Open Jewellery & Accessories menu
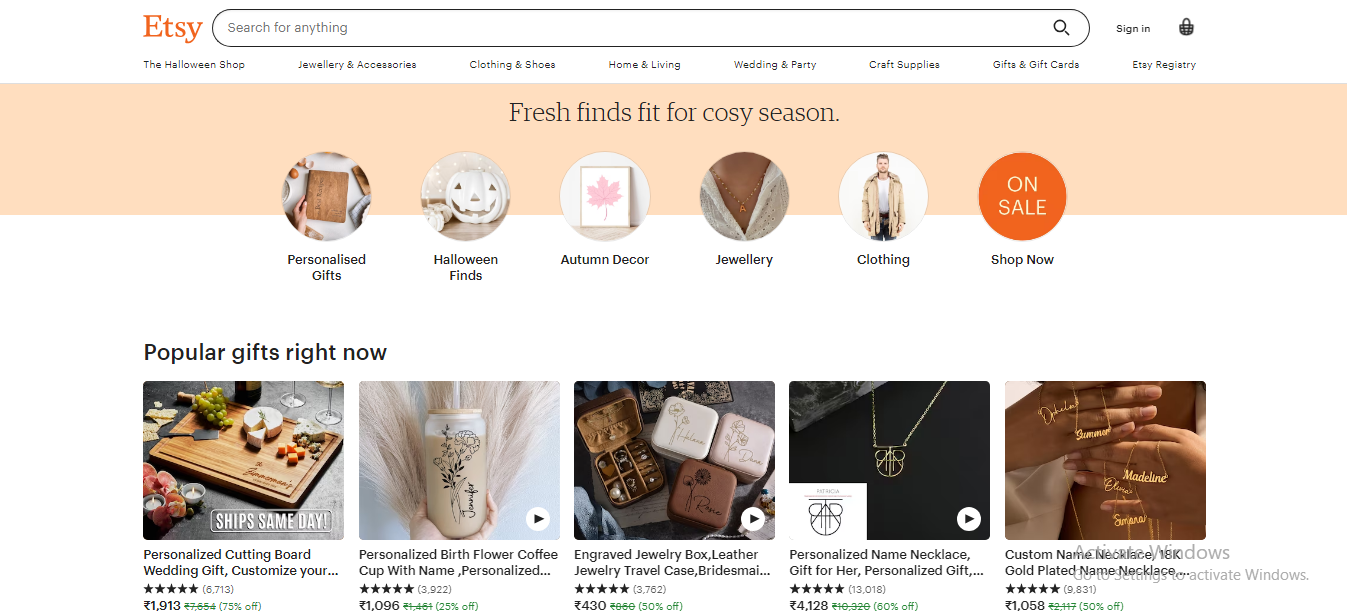 click(x=357, y=65)
